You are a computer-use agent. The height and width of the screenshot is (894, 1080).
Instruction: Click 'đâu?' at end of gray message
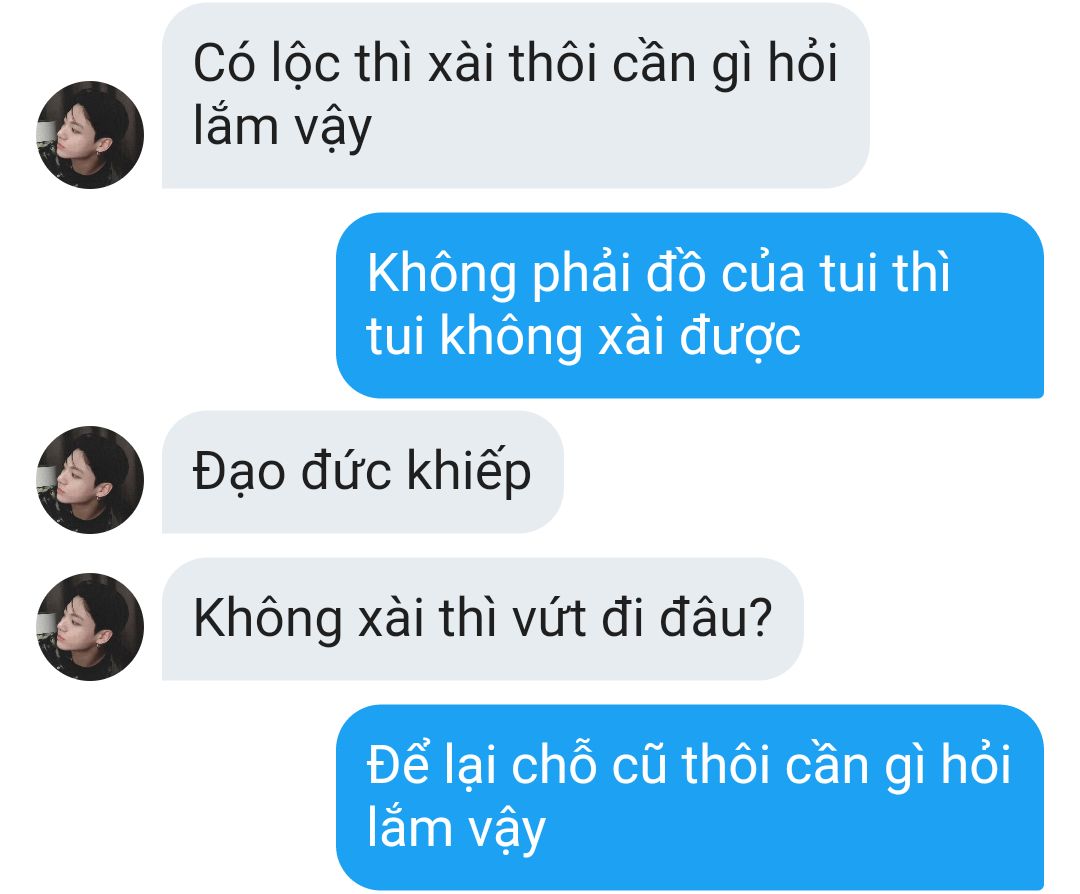click(x=716, y=618)
